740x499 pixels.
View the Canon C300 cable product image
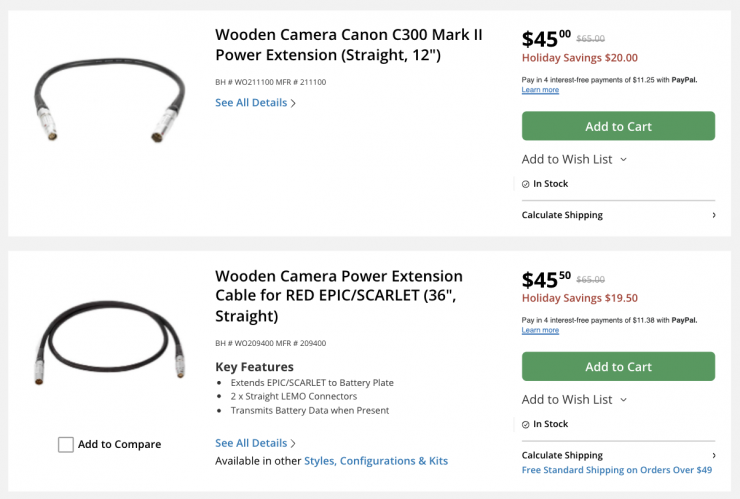tap(109, 100)
